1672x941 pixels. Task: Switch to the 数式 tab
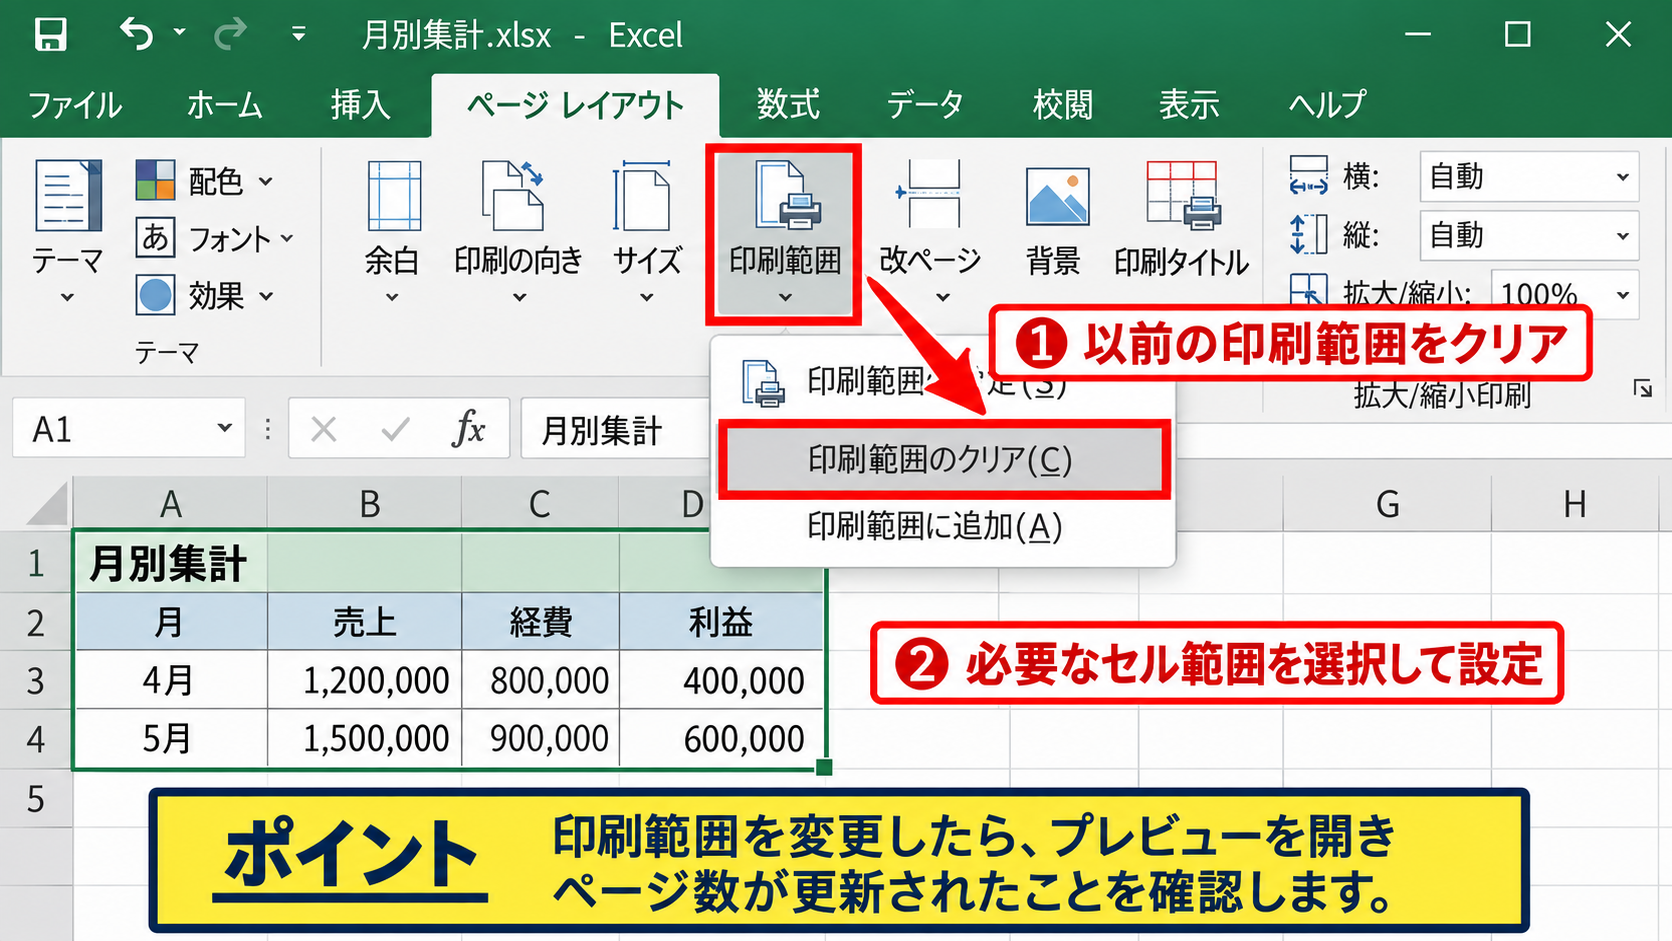pyautogui.click(x=788, y=105)
